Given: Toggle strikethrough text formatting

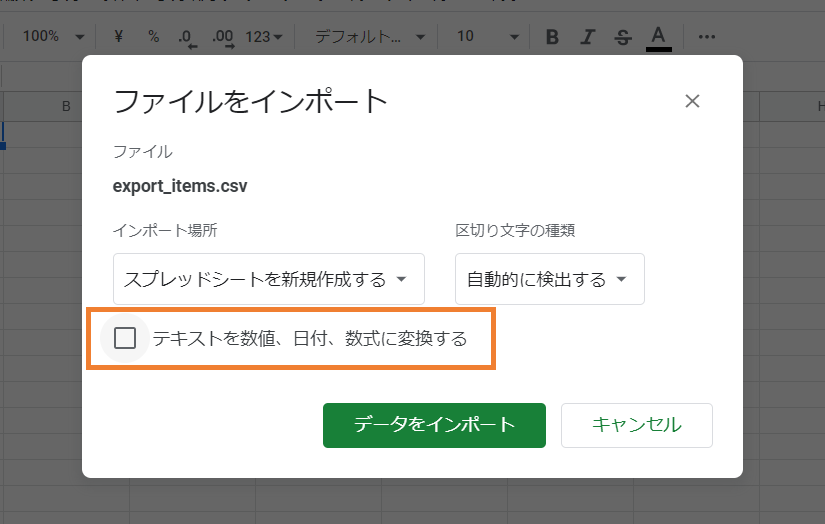Looking at the screenshot, I should 623,37.
